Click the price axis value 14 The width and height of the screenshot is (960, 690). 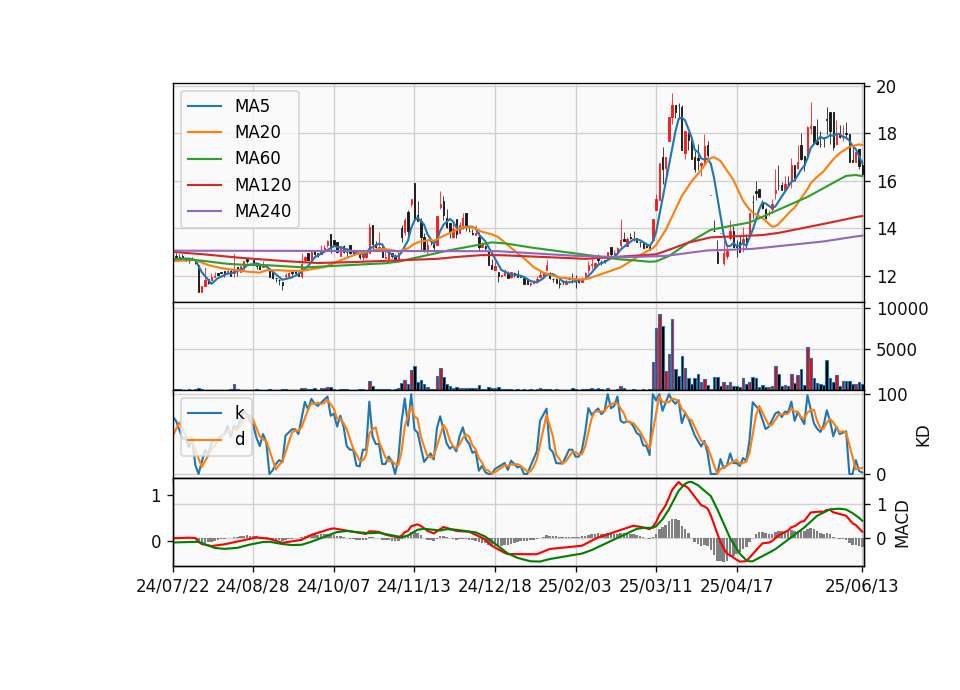pos(886,229)
